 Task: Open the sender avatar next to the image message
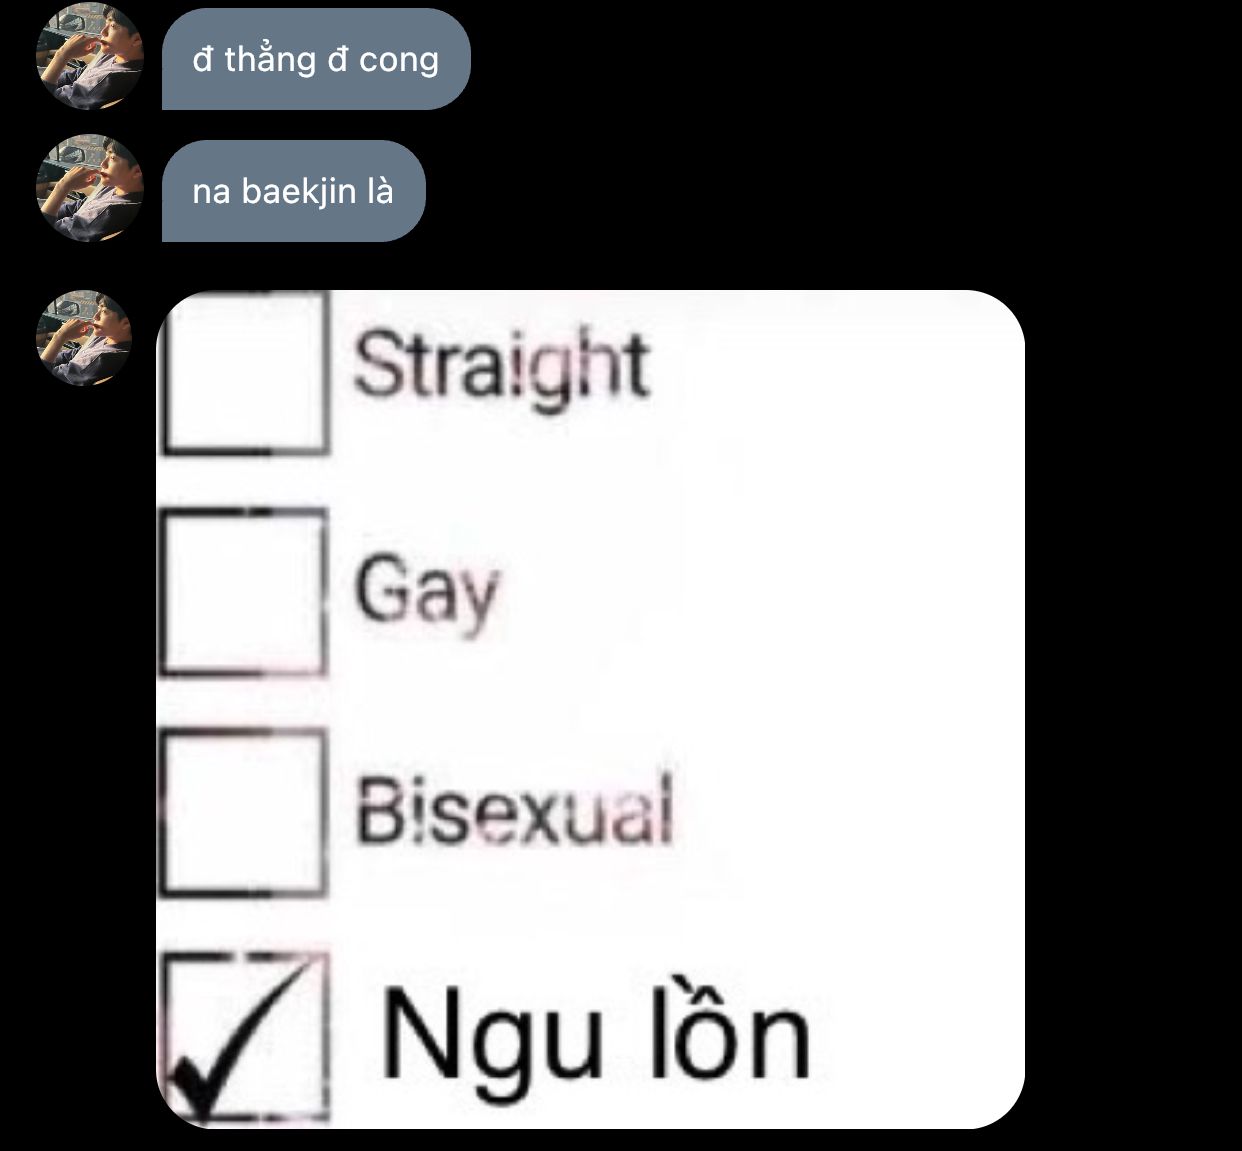pyautogui.click(x=84, y=338)
